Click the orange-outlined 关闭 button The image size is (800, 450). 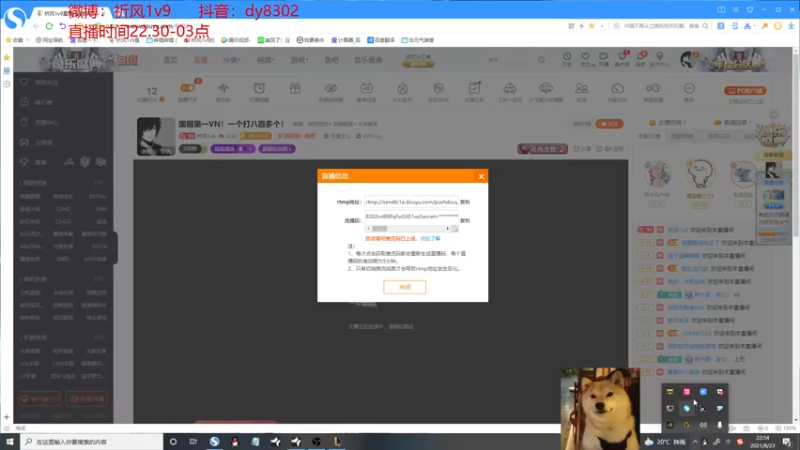coord(405,287)
